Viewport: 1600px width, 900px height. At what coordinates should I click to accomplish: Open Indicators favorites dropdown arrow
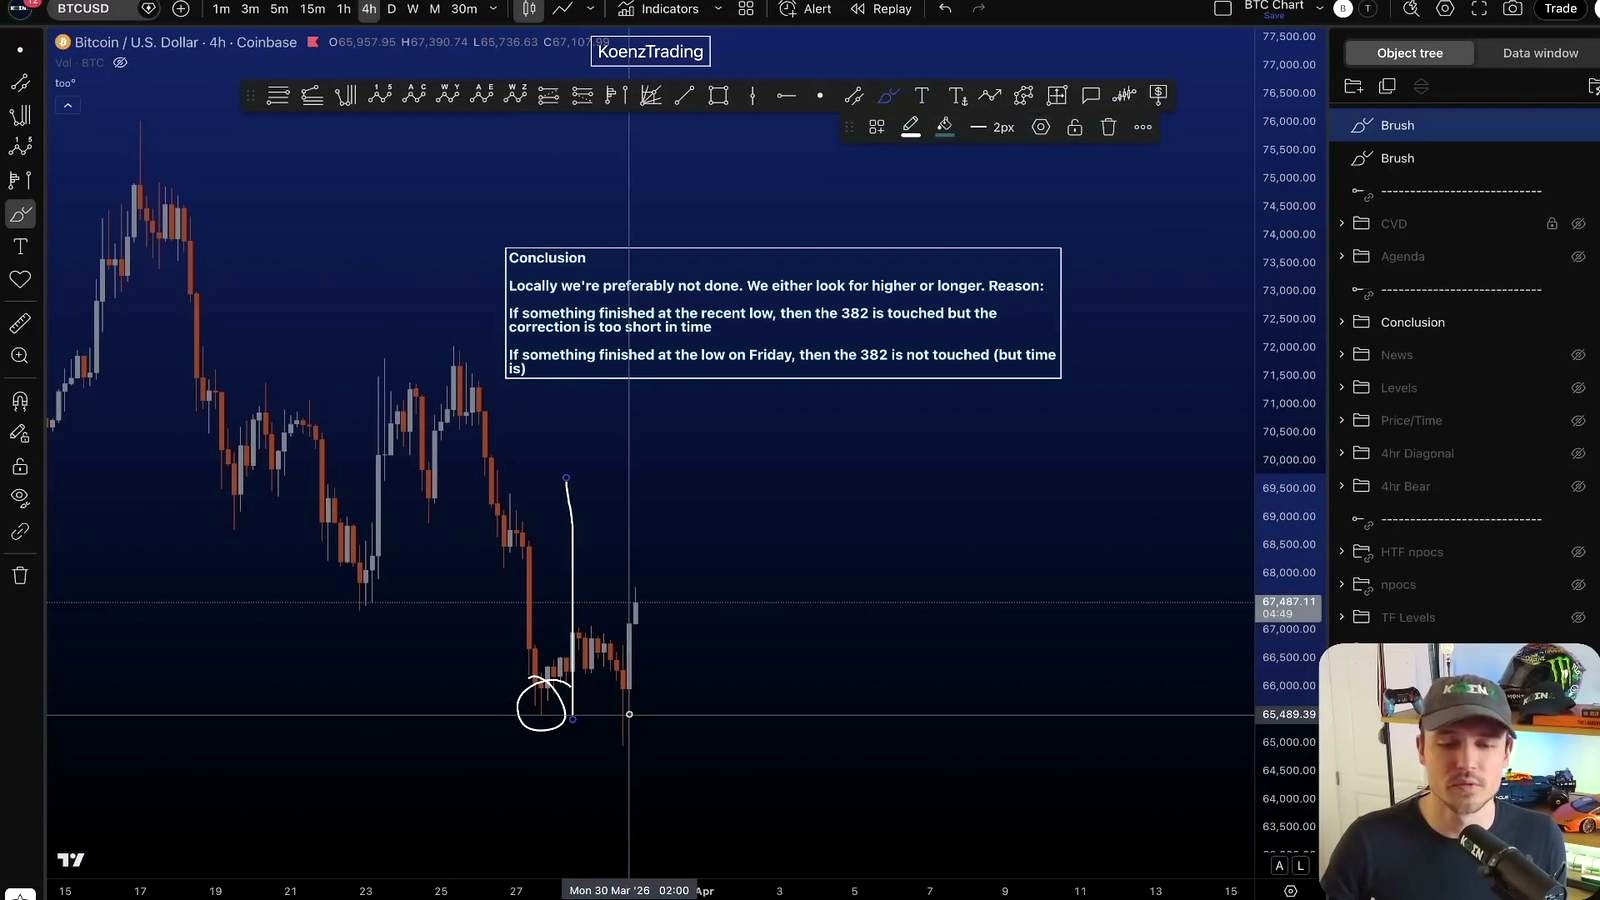tap(718, 9)
